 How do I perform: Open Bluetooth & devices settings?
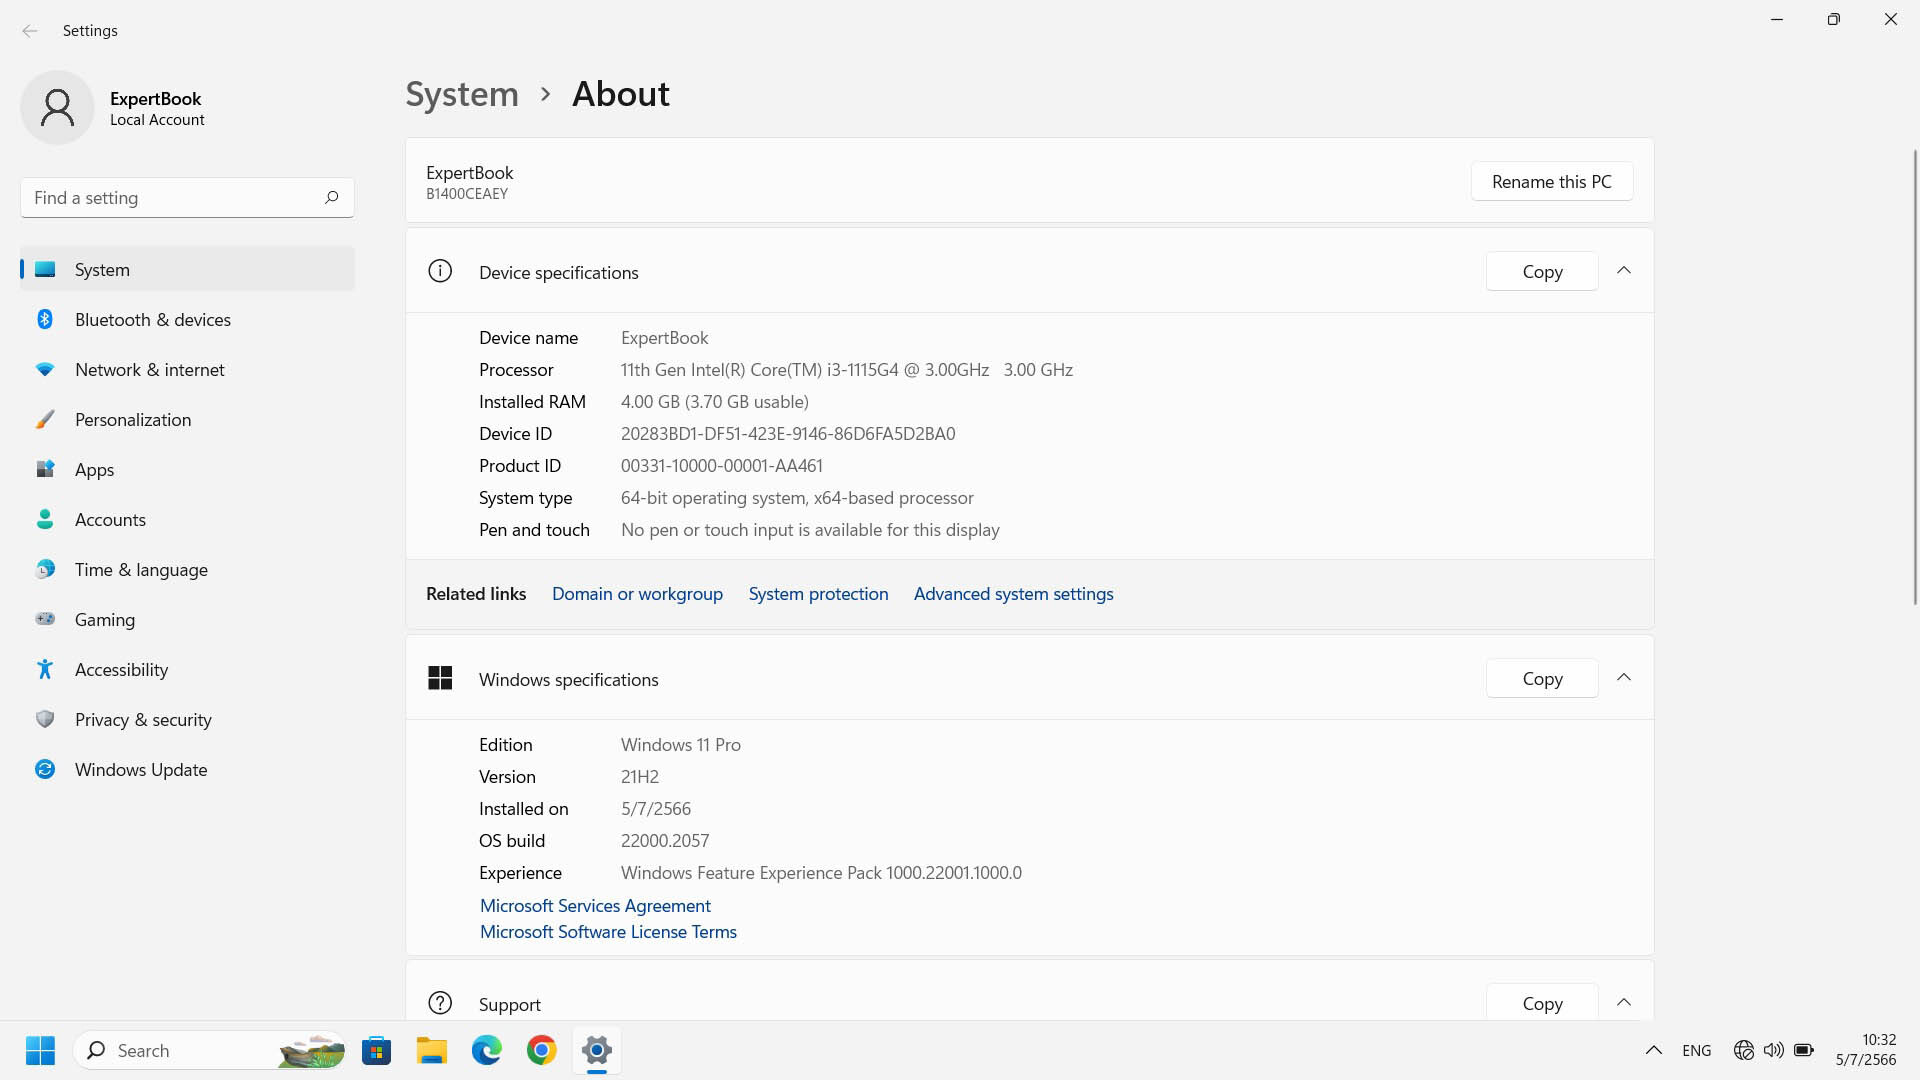(187, 319)
